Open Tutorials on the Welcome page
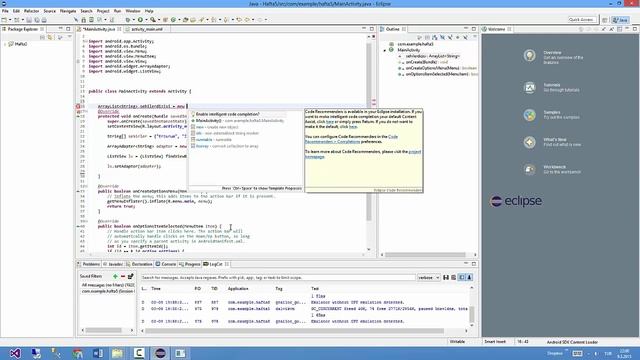Screen dimensions: 640x360 (551, 87)
